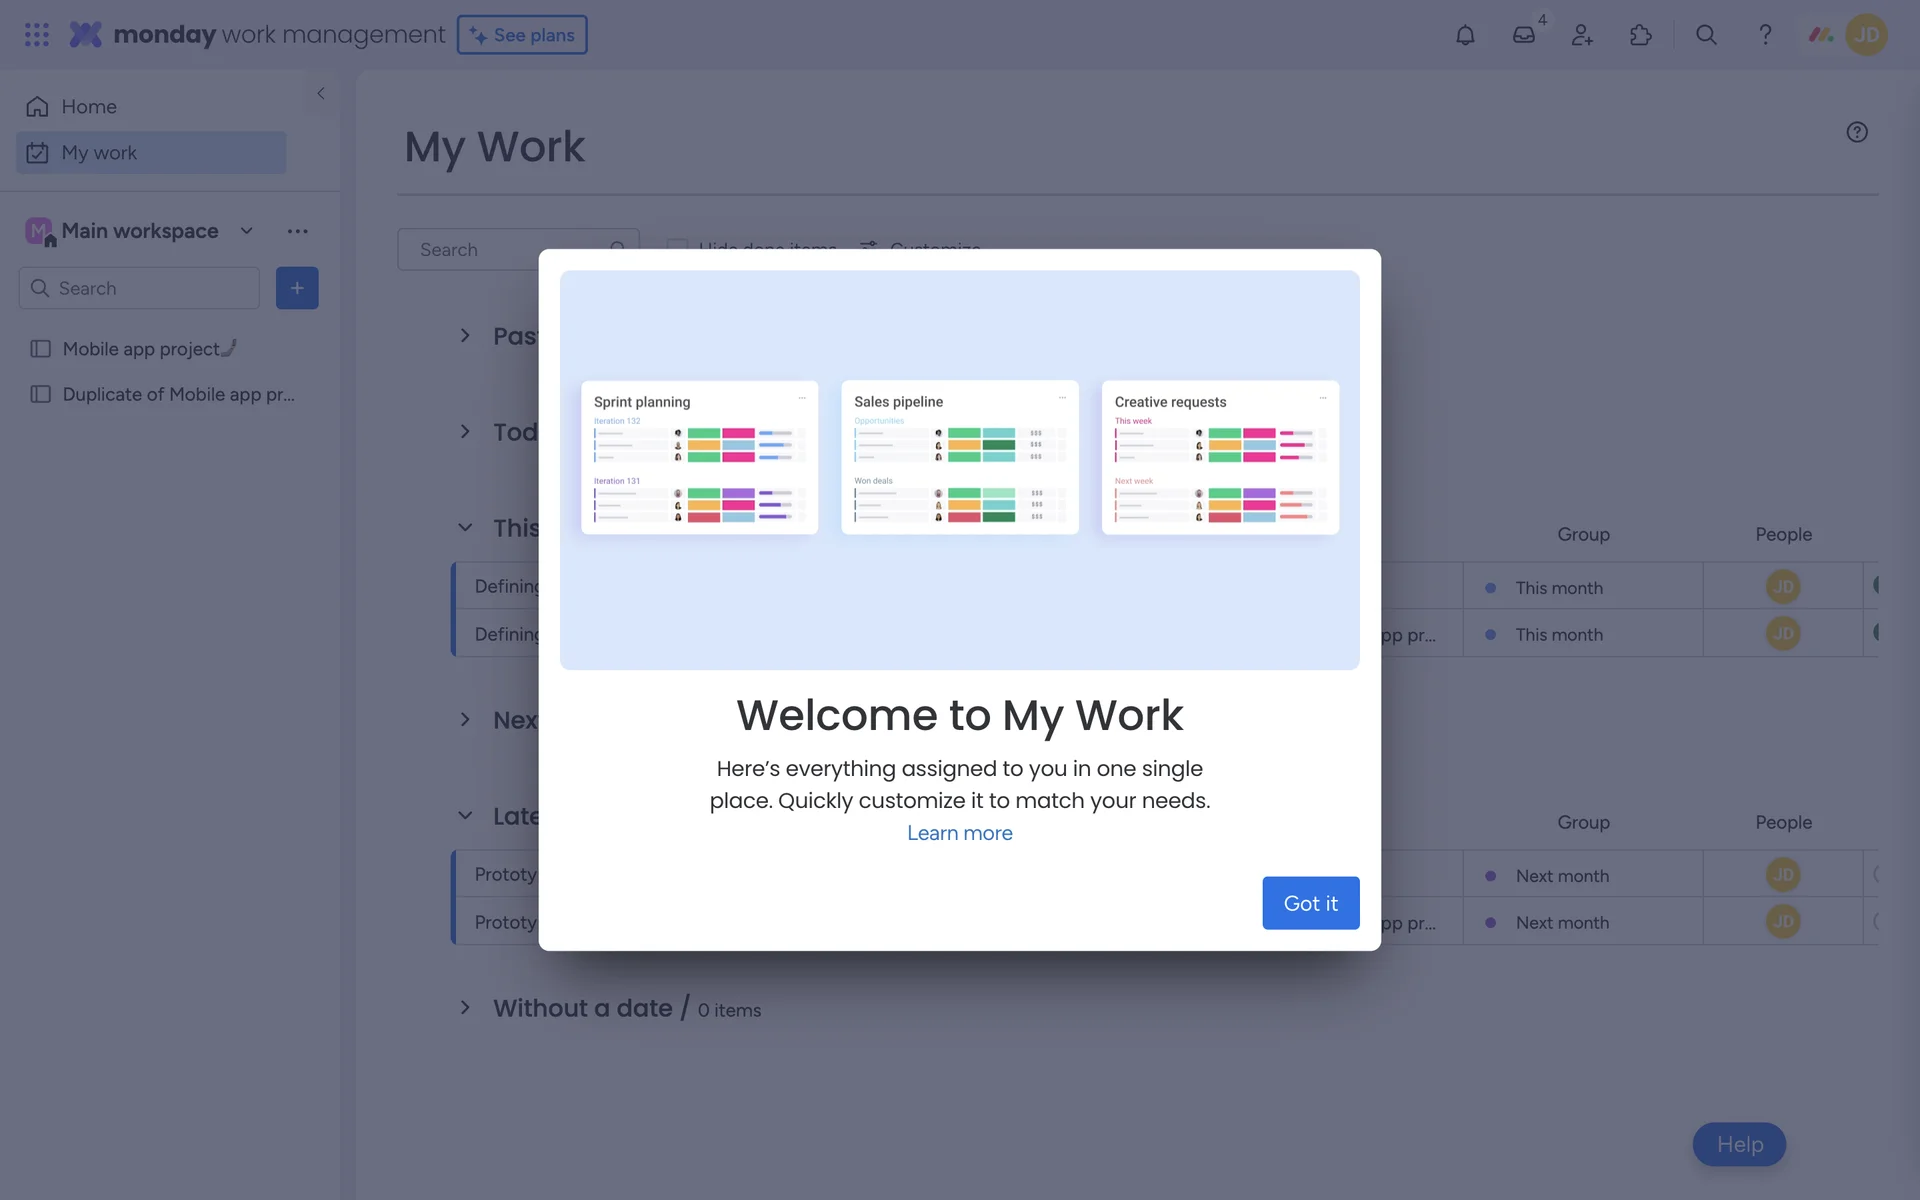
Task: Go to Home in sidebar
Action: [x=88, y=107]
